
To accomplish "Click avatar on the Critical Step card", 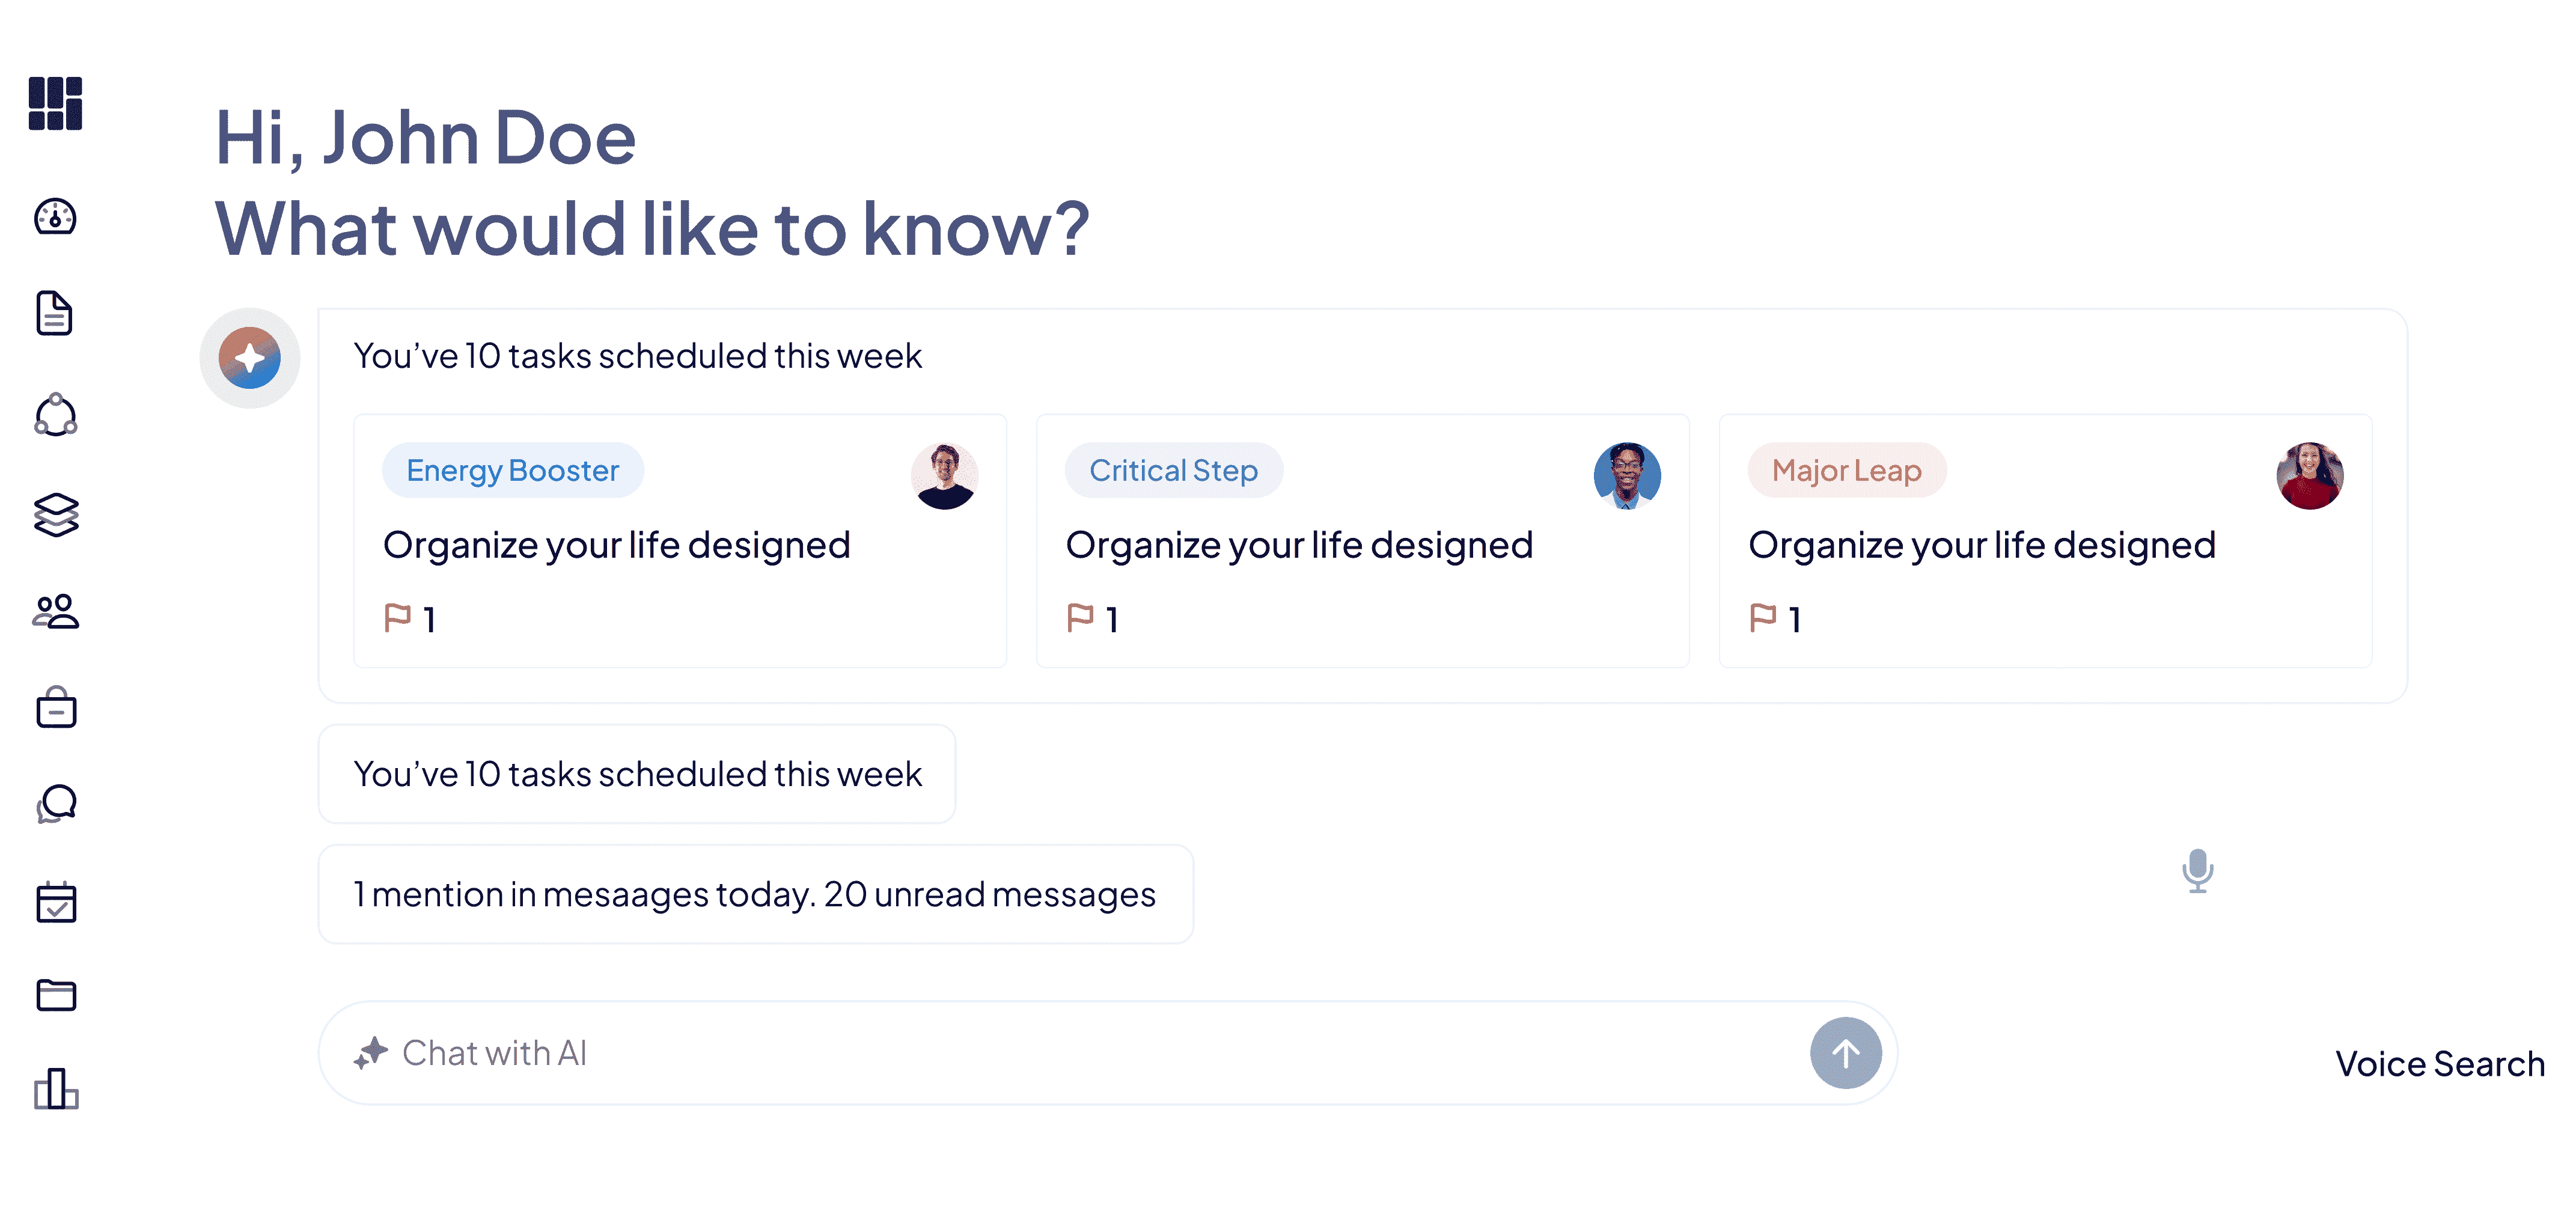I will coord(1627,476).
